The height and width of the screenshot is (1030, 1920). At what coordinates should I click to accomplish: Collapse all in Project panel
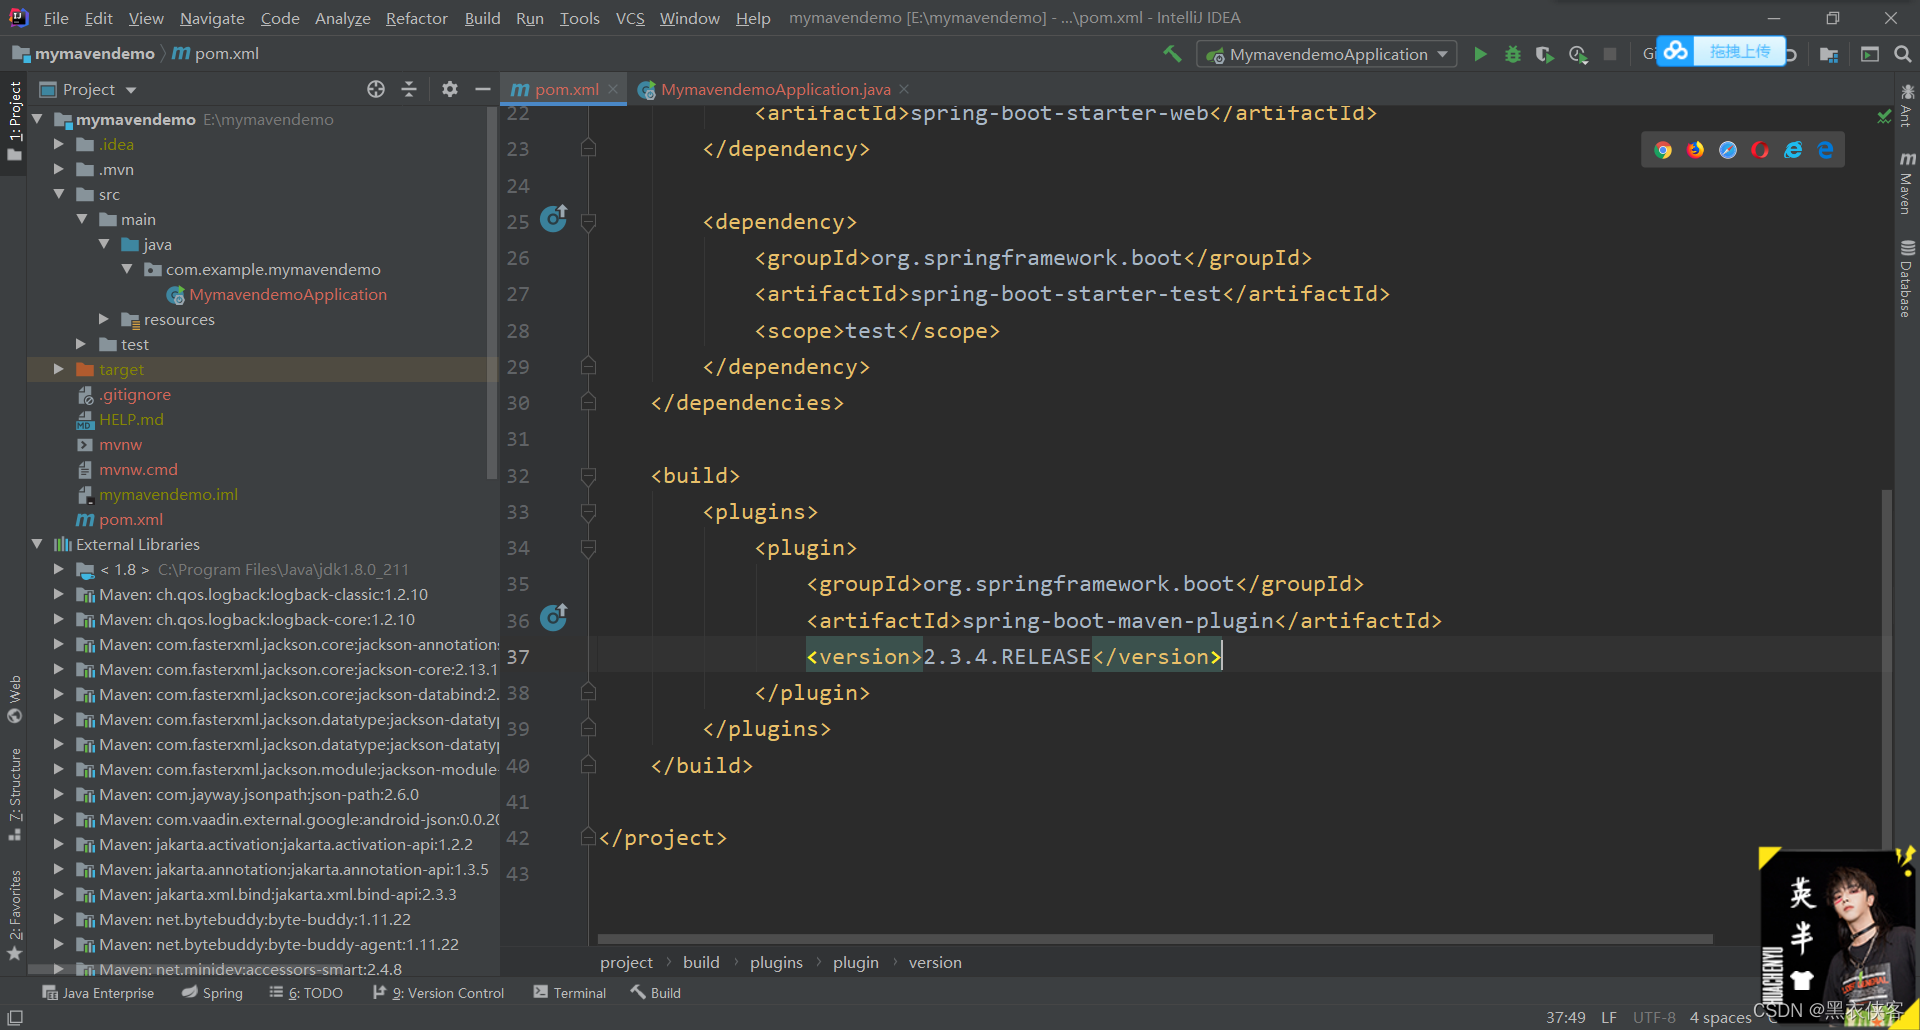click(409, 89)
